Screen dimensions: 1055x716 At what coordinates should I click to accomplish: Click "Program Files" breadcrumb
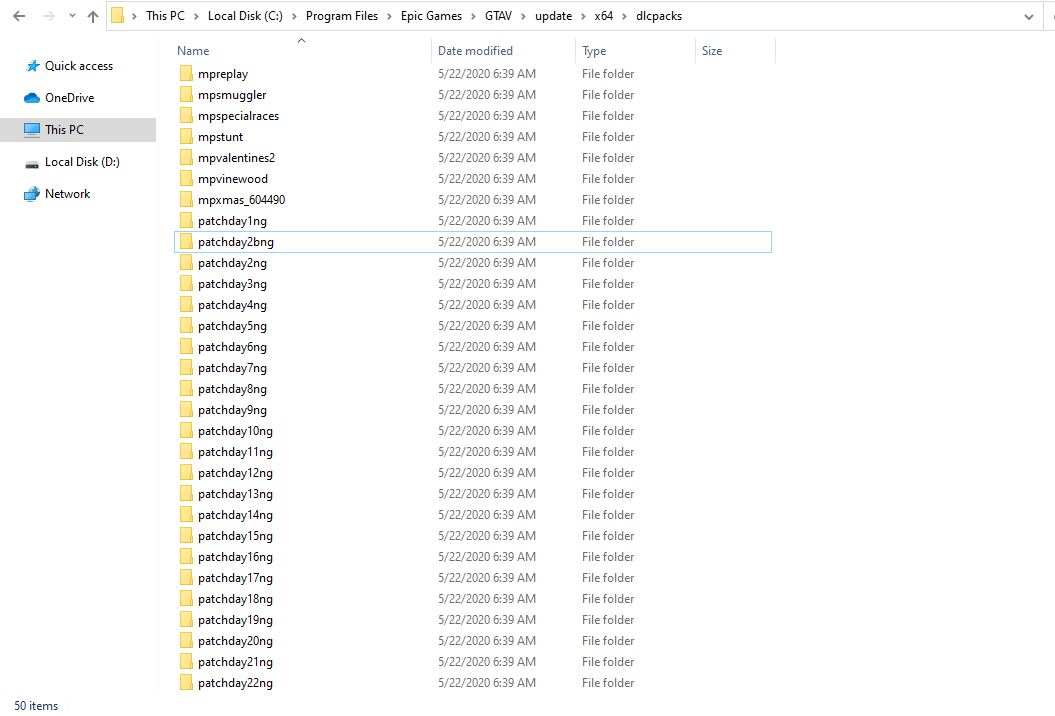(342, 15)
